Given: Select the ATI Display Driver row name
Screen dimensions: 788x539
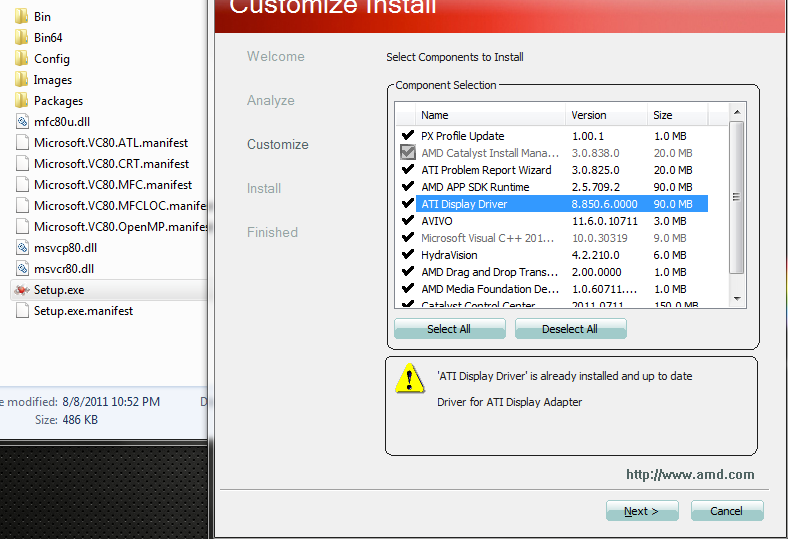Looking at the screenshot, I should coord(464,204).
